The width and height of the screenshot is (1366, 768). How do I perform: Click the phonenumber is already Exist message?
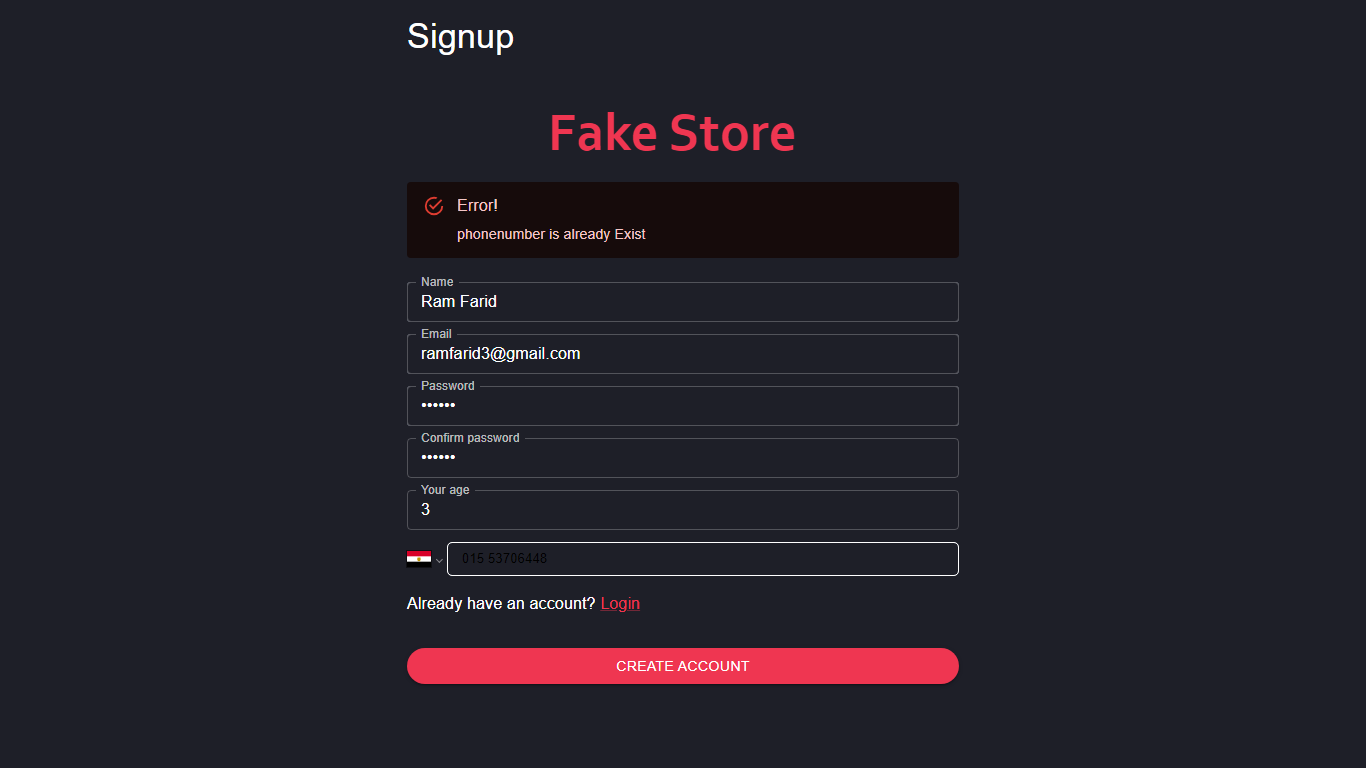551,234
